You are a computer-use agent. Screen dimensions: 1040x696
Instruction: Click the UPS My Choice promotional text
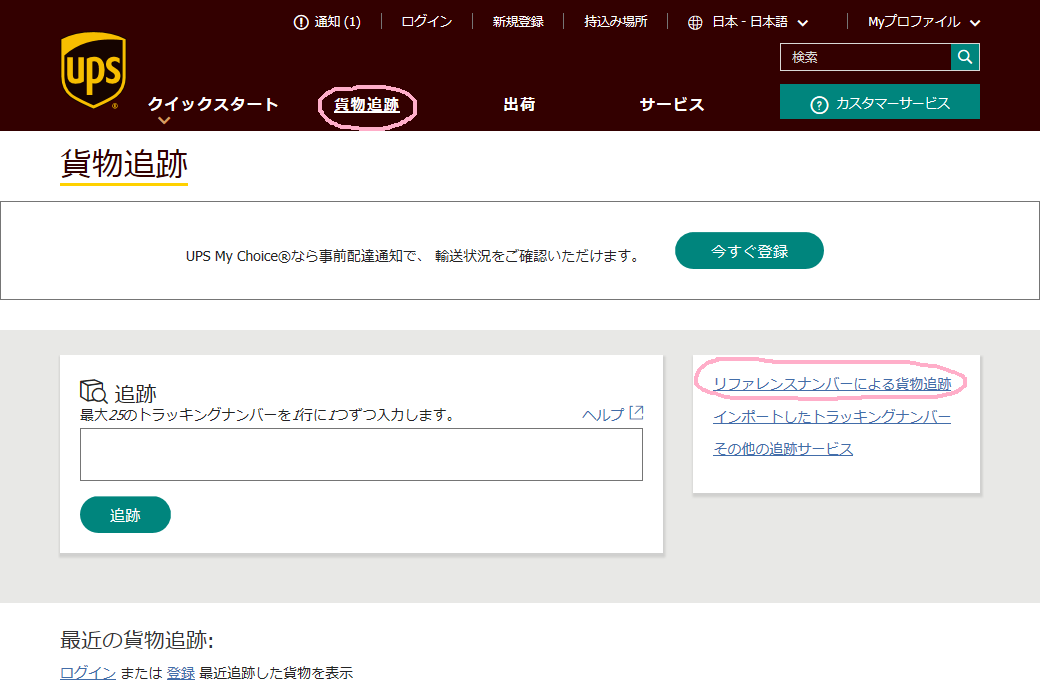point(414,256)
